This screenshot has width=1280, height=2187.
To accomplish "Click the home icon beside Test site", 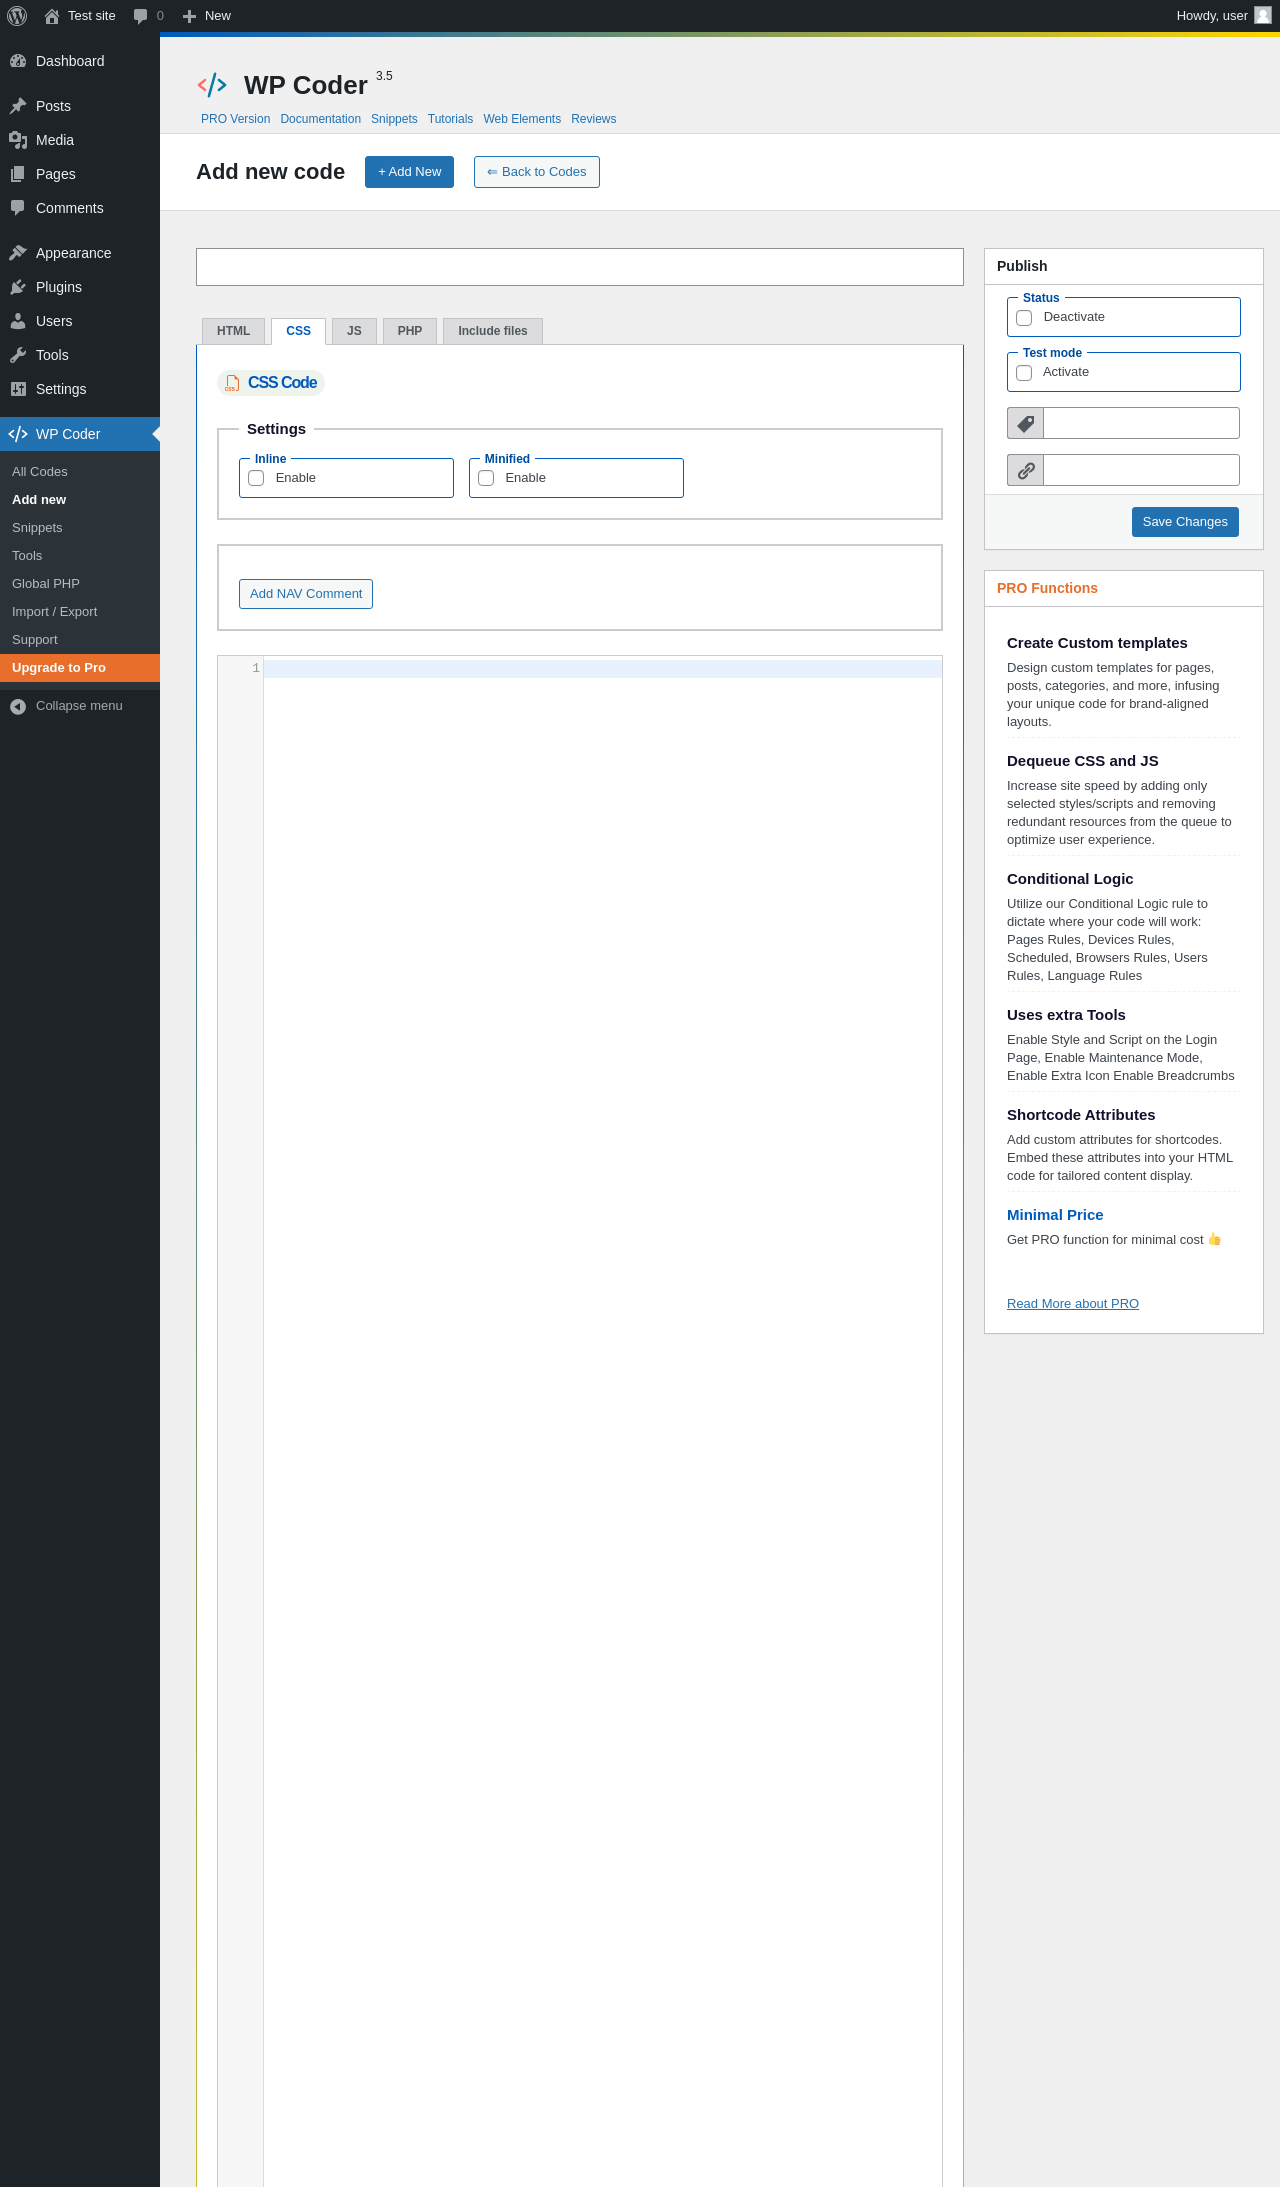I will click(x=52, y=16).
